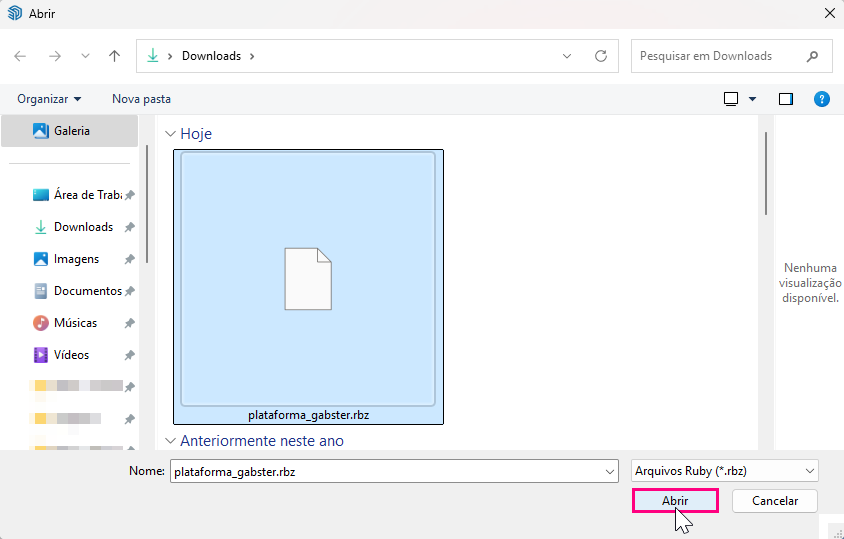The width and height of the screenshot is (844, 539).
Task: Open the Organizar menu
Action: tap(49, 99)
